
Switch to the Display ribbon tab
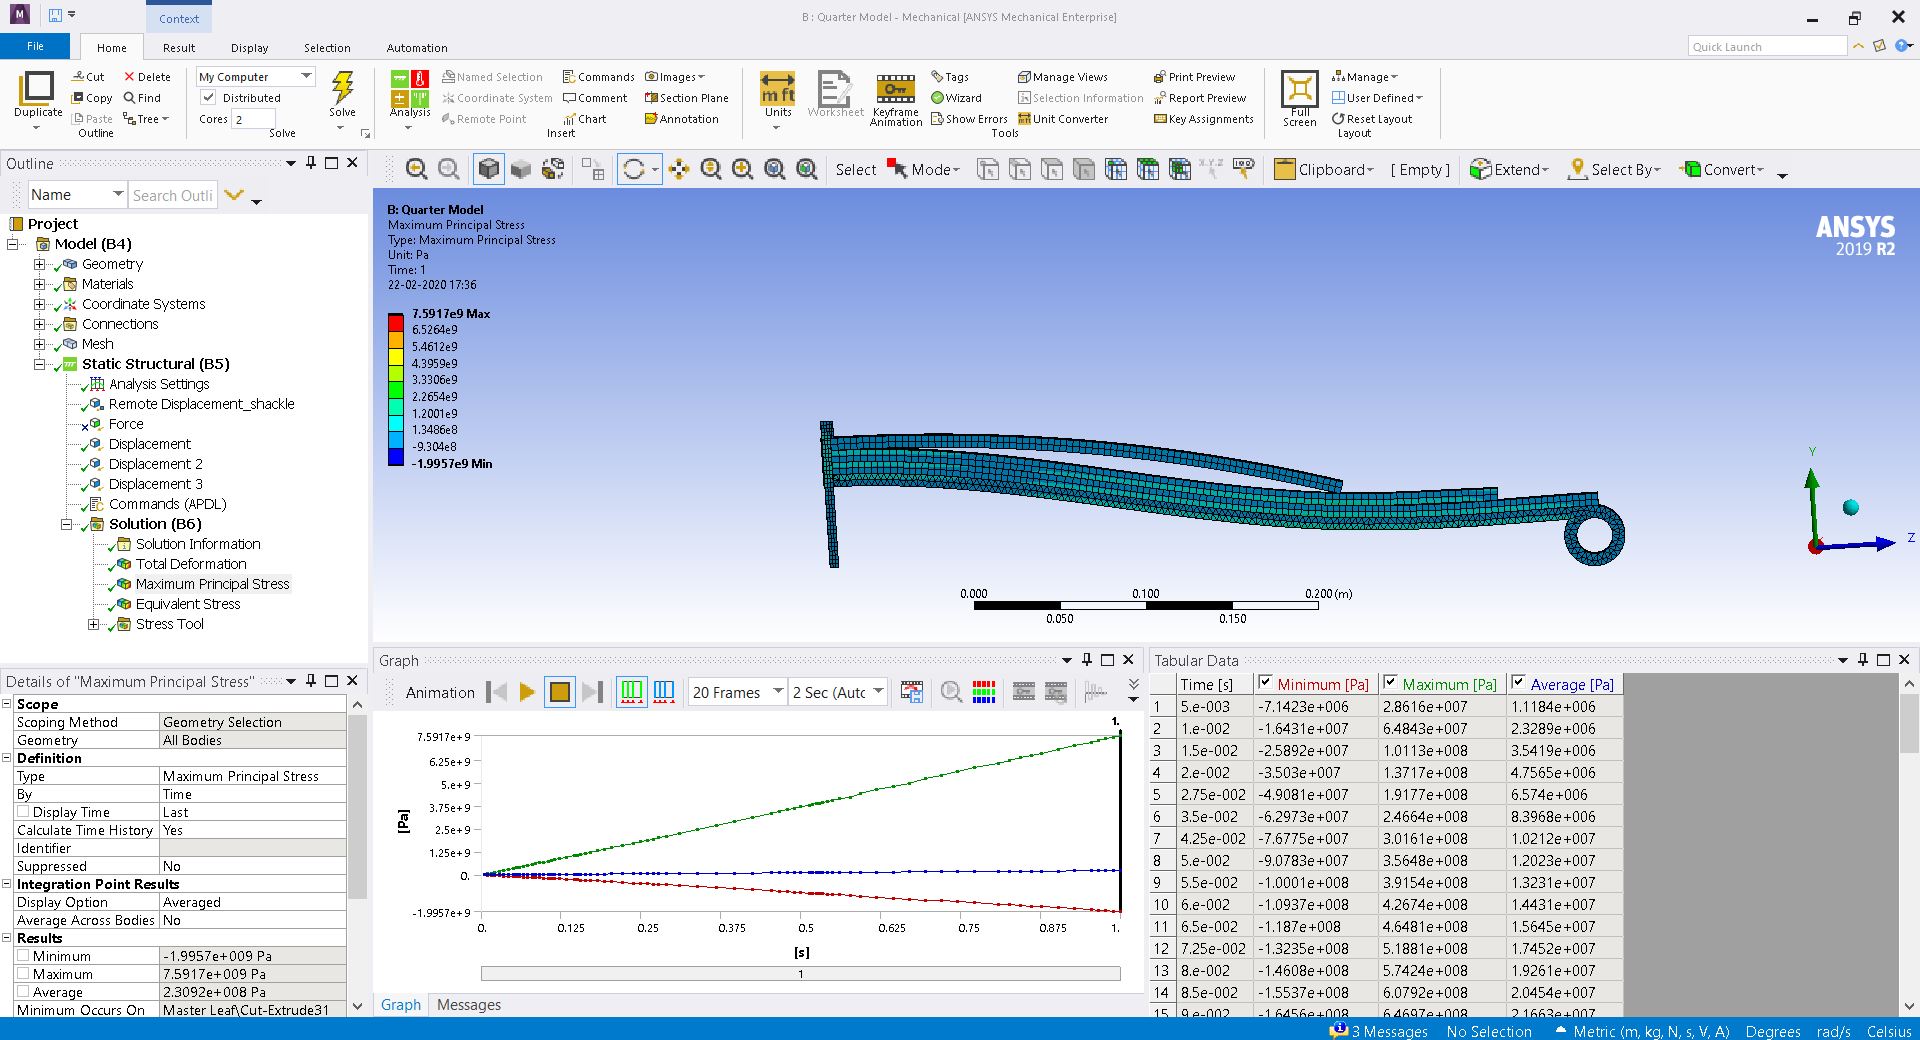[x=249, y=48]
